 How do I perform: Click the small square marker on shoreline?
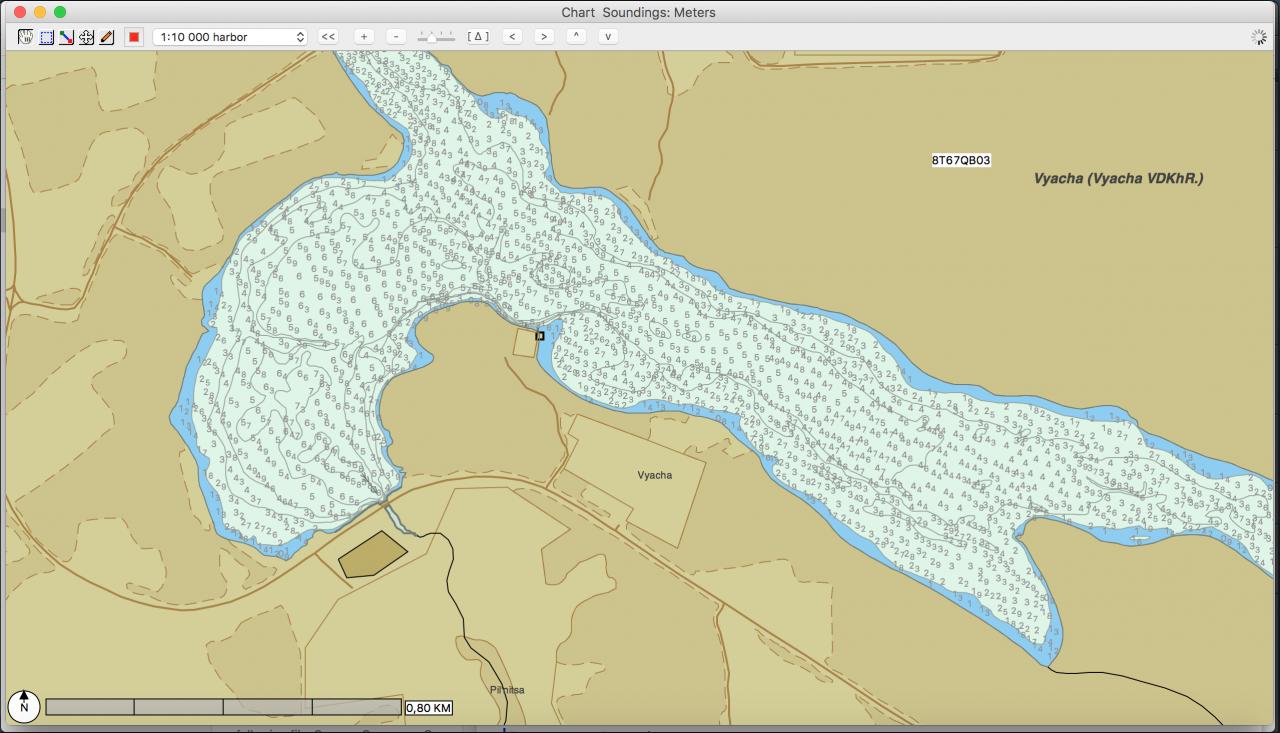(x=540, y=336)
